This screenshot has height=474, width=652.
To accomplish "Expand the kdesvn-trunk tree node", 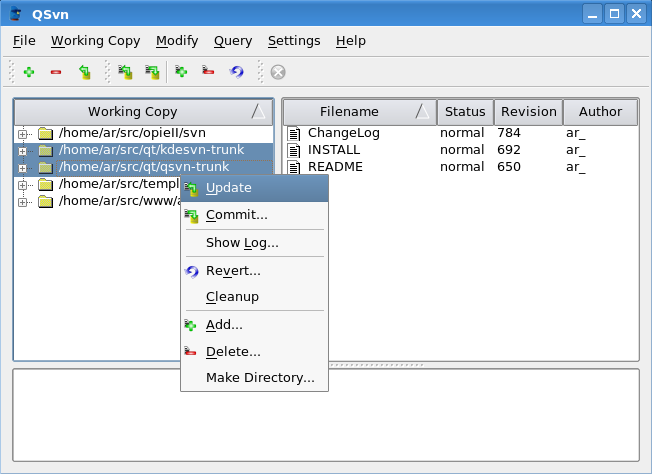I will [x=22, y=151].
